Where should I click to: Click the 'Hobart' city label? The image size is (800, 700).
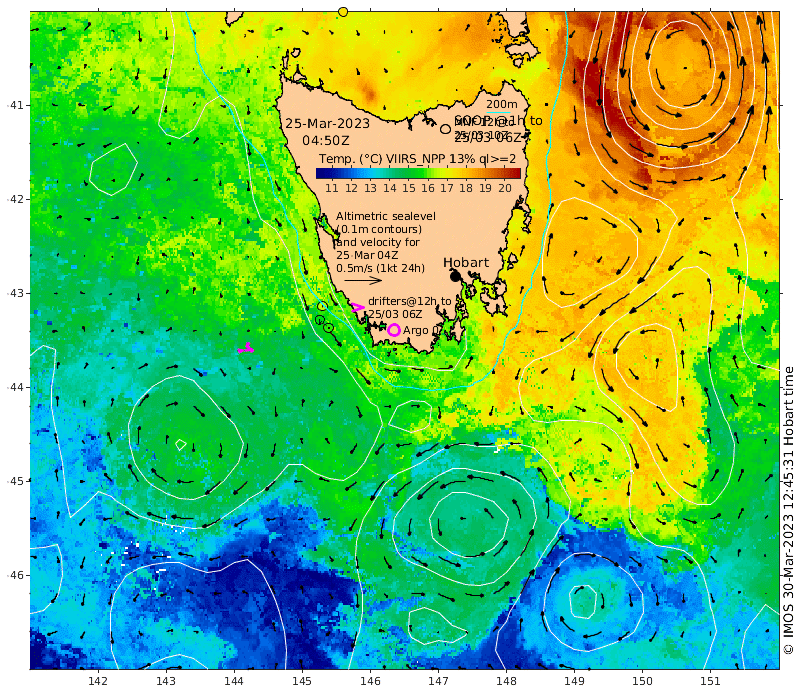[466, 263]
